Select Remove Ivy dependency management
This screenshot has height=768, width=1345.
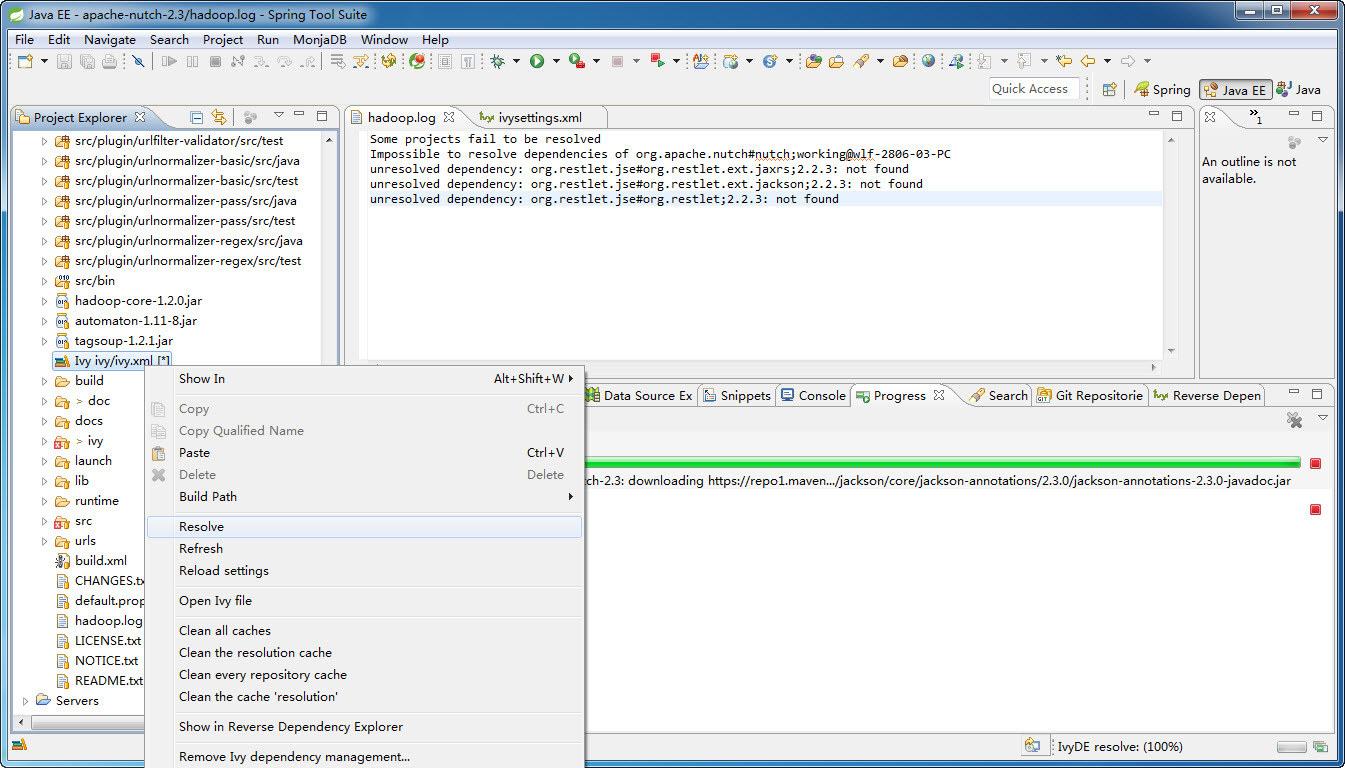coord(364,757)
